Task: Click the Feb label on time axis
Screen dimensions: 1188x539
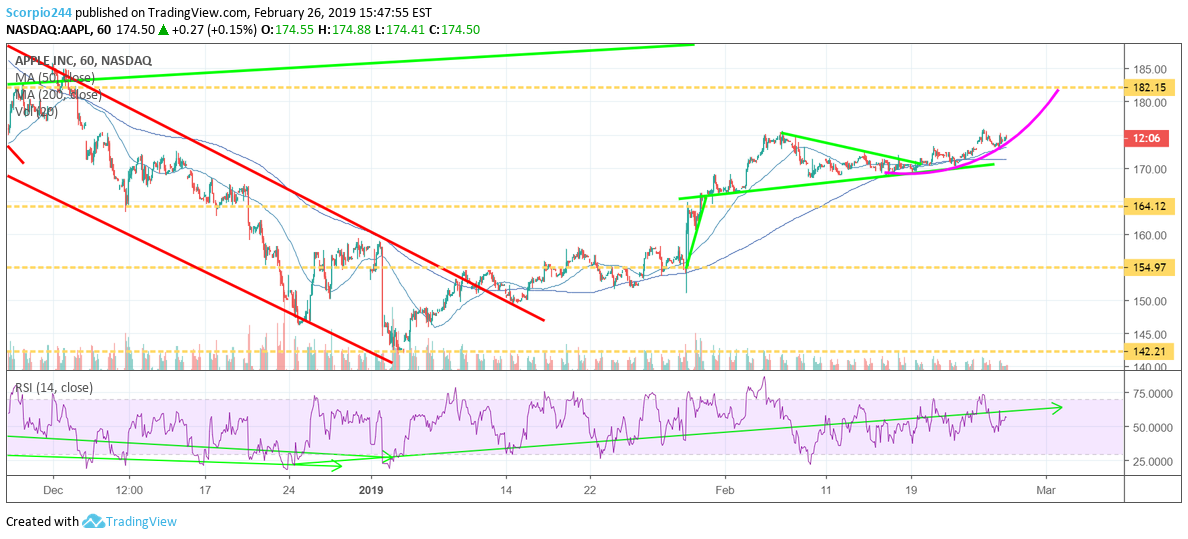Action: [x=725, y=490]
